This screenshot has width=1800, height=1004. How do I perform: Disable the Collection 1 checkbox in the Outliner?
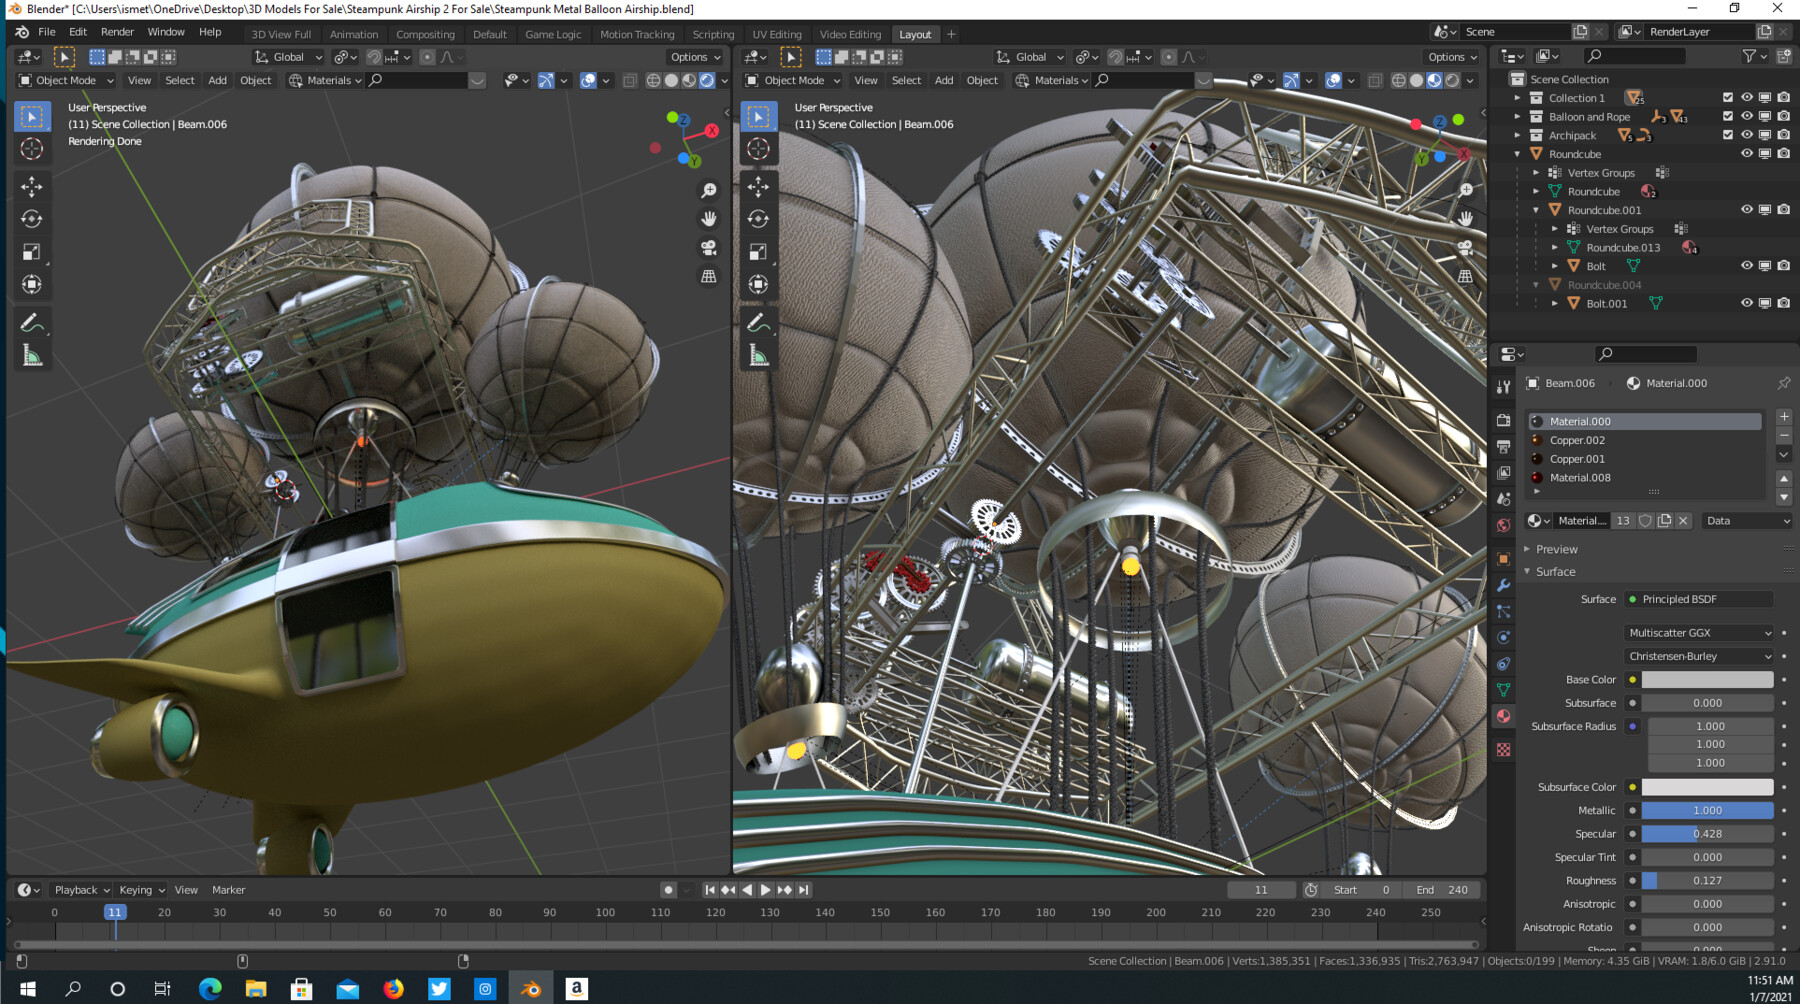(1728, 97)
